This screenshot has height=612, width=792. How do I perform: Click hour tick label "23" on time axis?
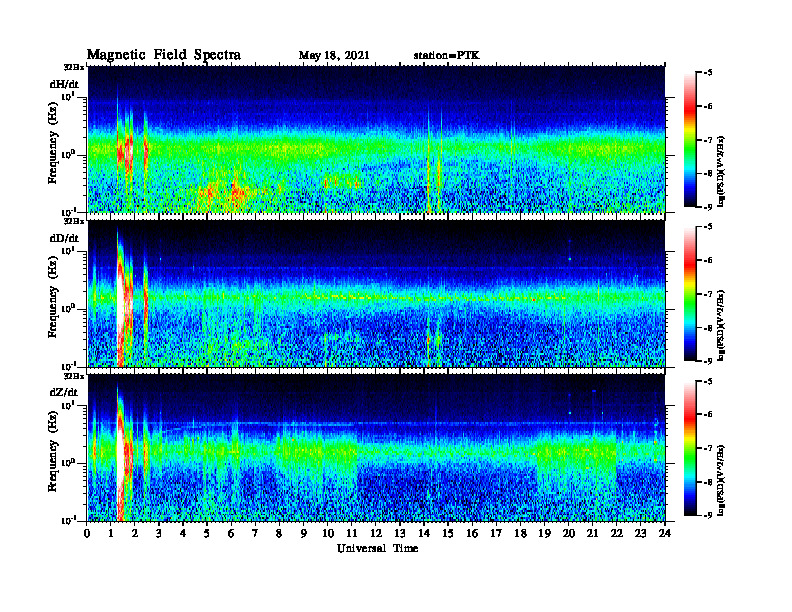pos(640,534)
